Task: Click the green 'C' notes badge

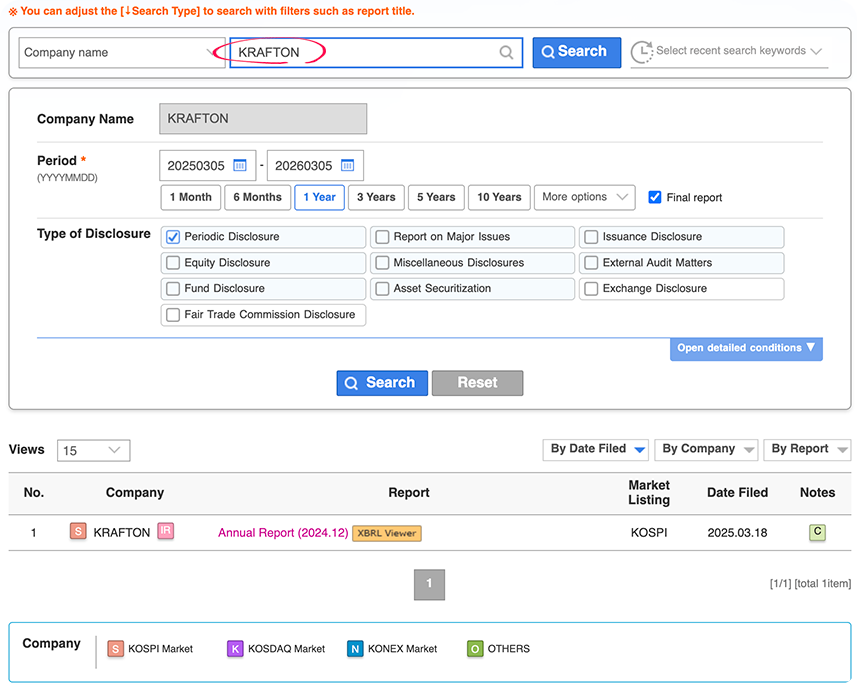Action: coord(817,532)
